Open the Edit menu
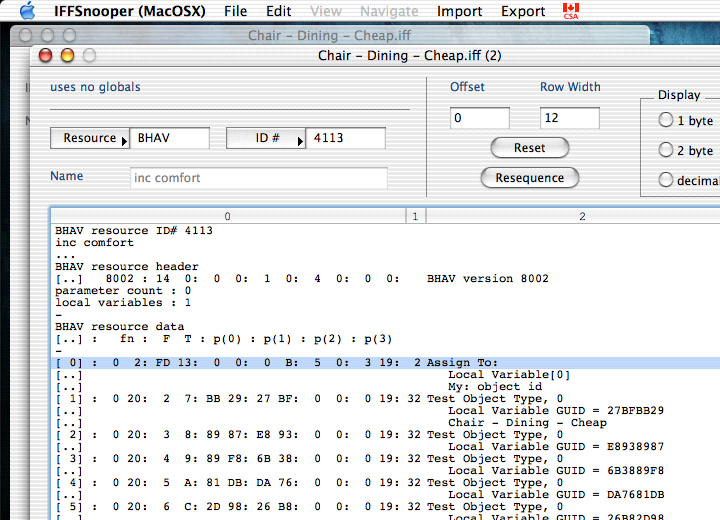The image size is (720, 520). 279,11
